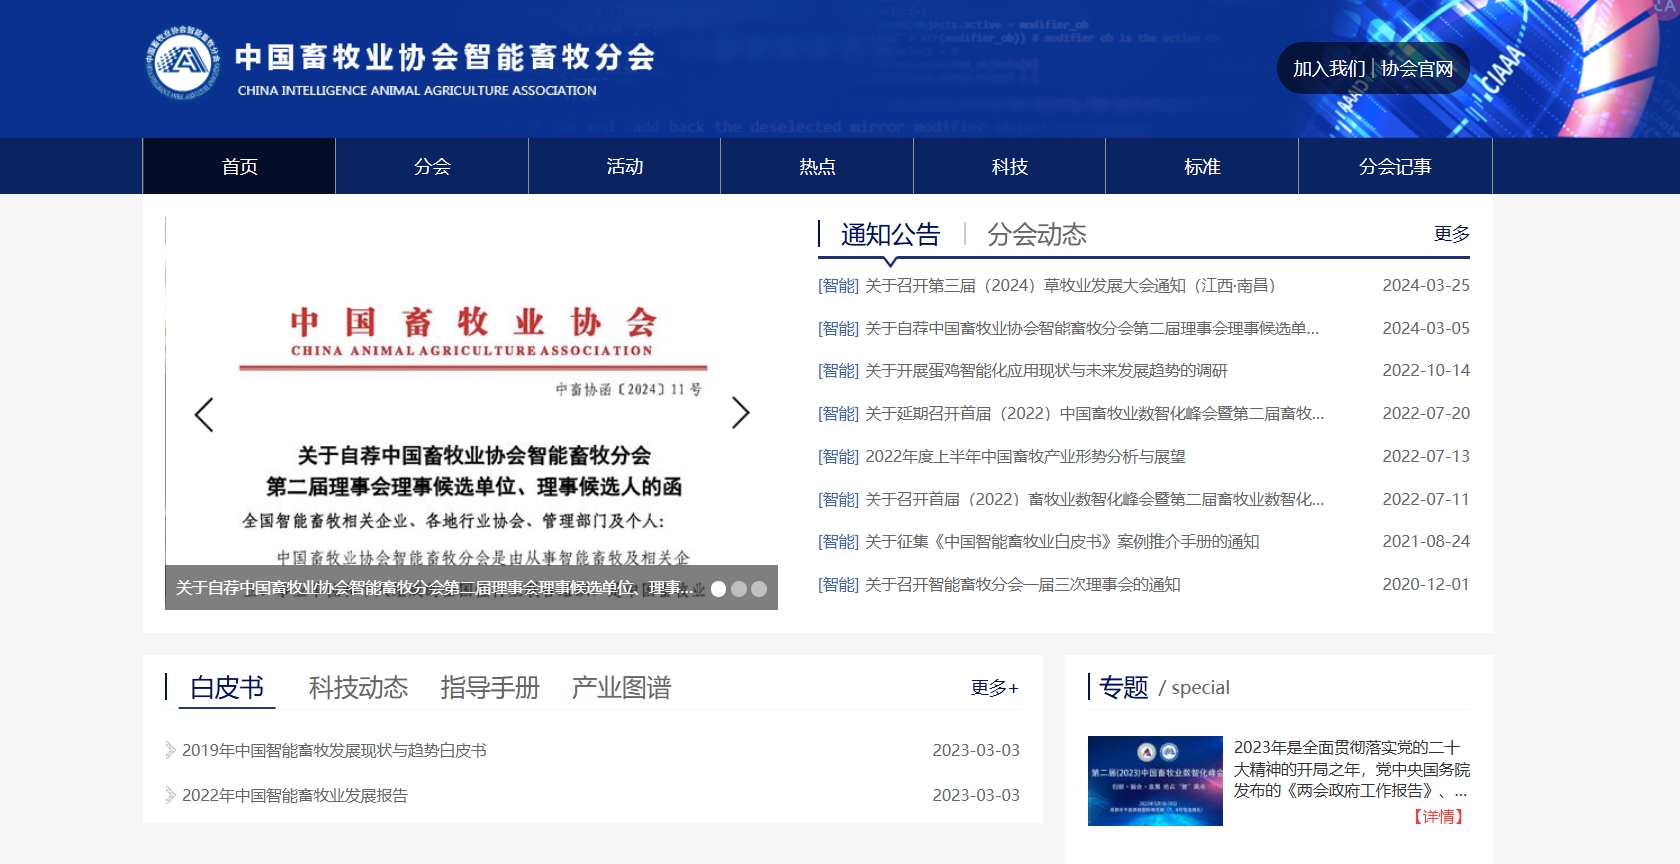Open 2022年中国智能畜牧业发展报告
This screenshot has height=864, width=1680.
pos(295,796)
